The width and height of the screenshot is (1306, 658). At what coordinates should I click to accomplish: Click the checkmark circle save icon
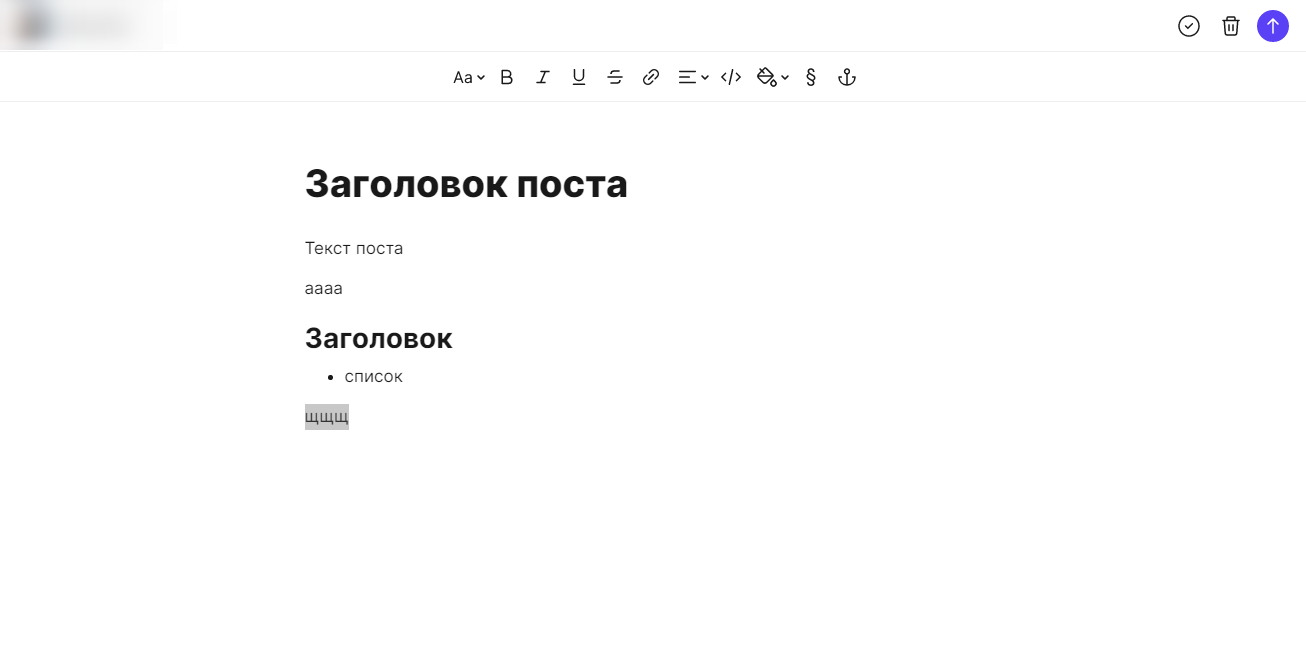[x=1189, y=26]
